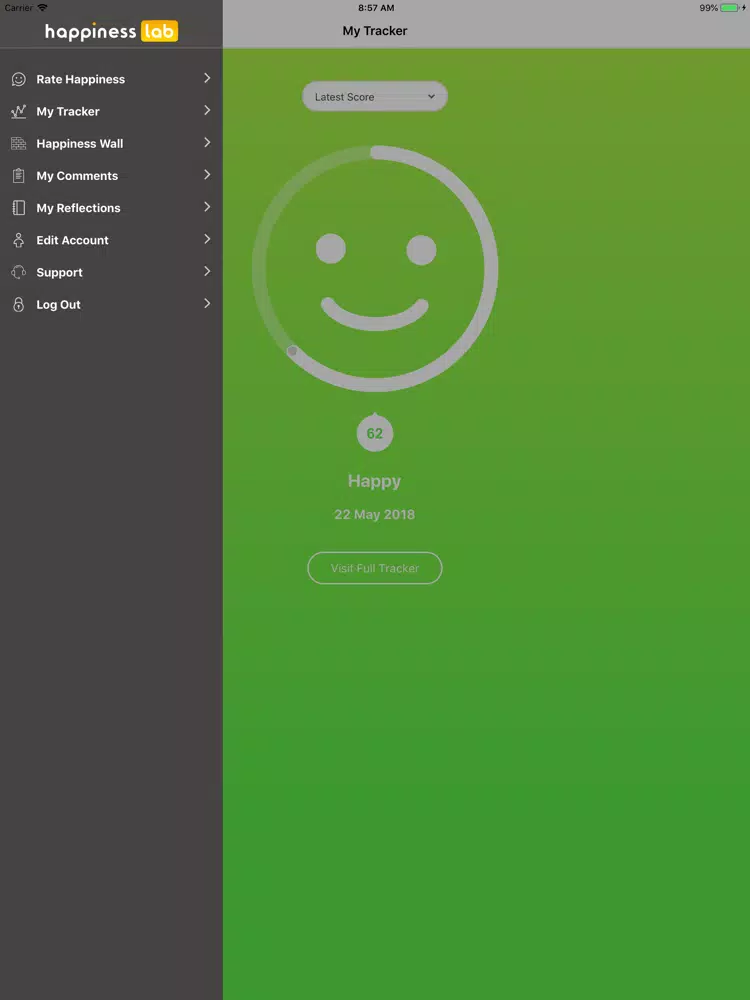This screenshot has height=1000, width=750.
Task: Click the Happiness Wall brick icon
Action: pyautogui.click(x=18, y=143)
